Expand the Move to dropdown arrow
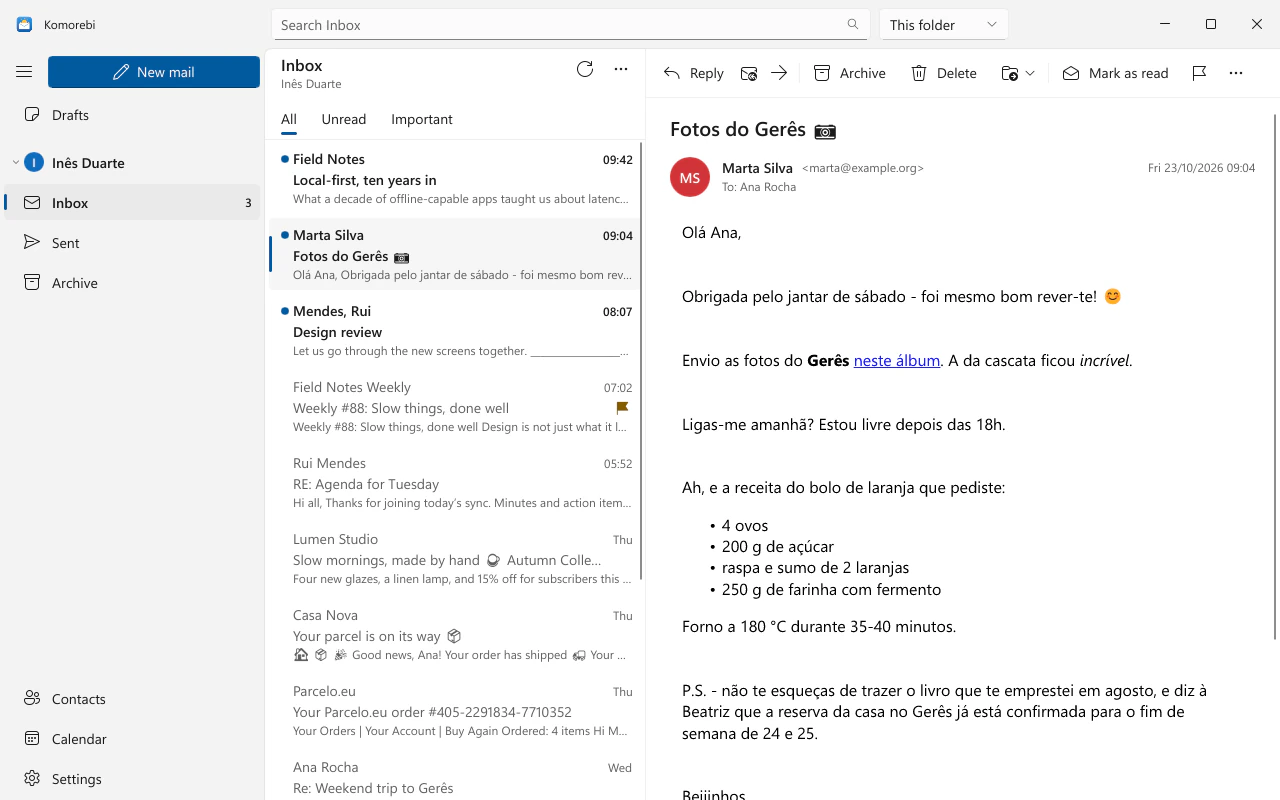The height and width of the screenshot is (800, 1280). pos(1030,73)
